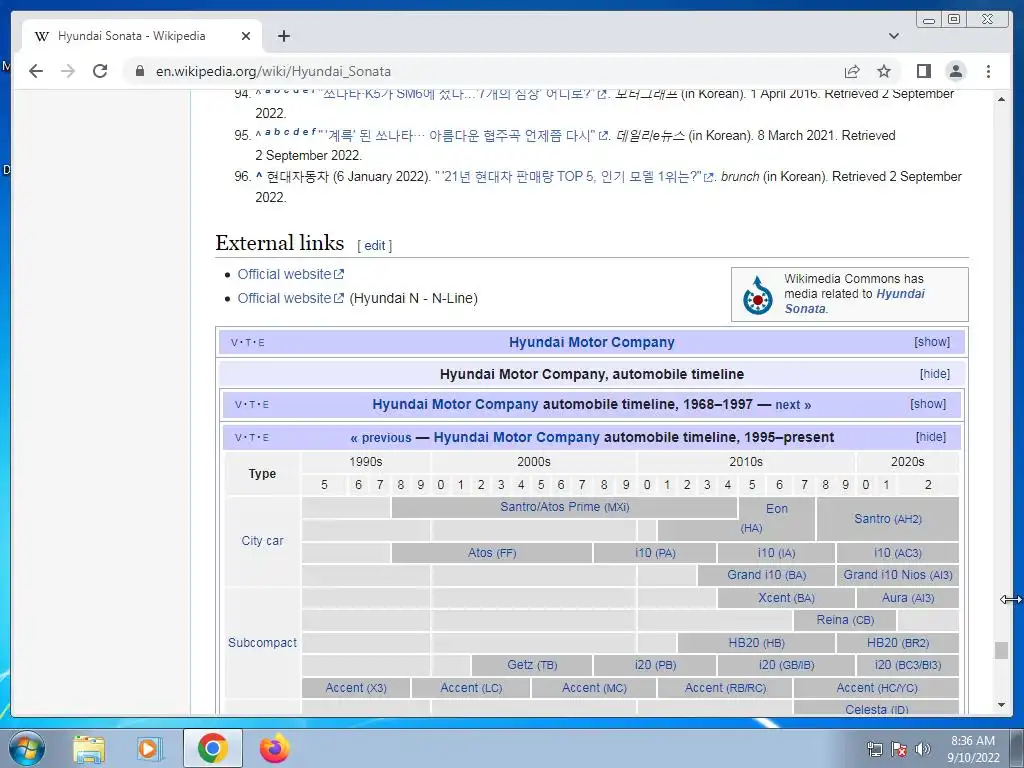1024x768 pixels.
Task: Click Chrome icon in taskbar
Action: [x=212, y=748]
